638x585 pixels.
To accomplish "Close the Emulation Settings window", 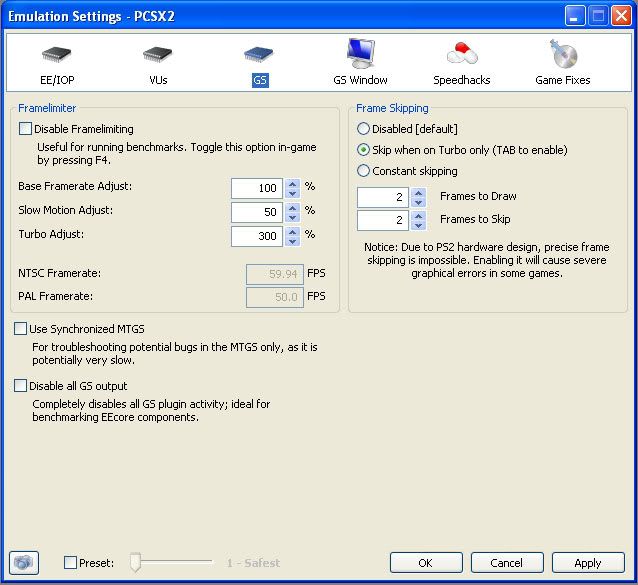I will tap(622, 16).
